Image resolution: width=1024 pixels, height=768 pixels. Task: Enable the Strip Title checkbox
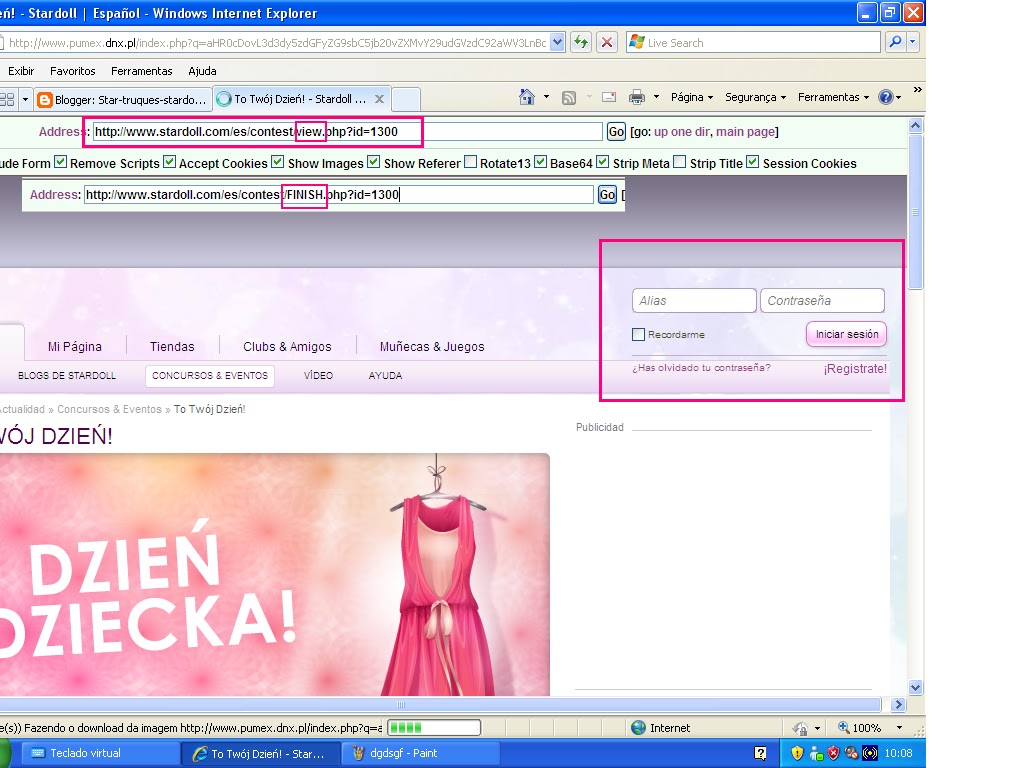(680, 161)
